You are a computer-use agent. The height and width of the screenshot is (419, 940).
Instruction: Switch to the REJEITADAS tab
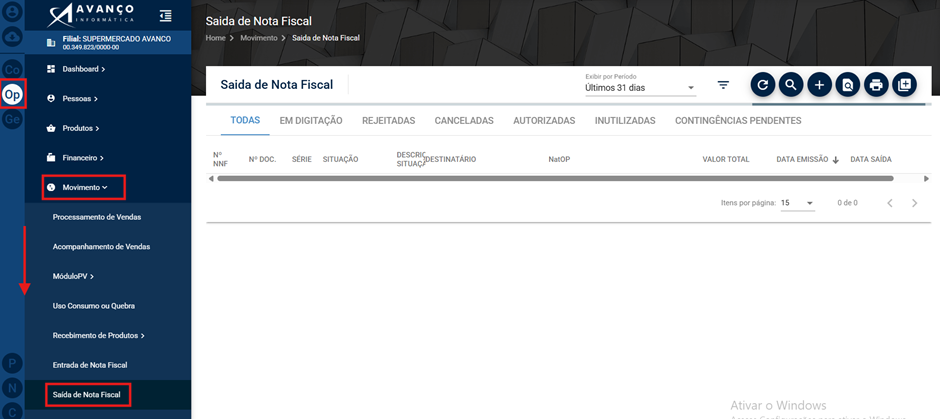pyautogui.click(x=388, y=120)
